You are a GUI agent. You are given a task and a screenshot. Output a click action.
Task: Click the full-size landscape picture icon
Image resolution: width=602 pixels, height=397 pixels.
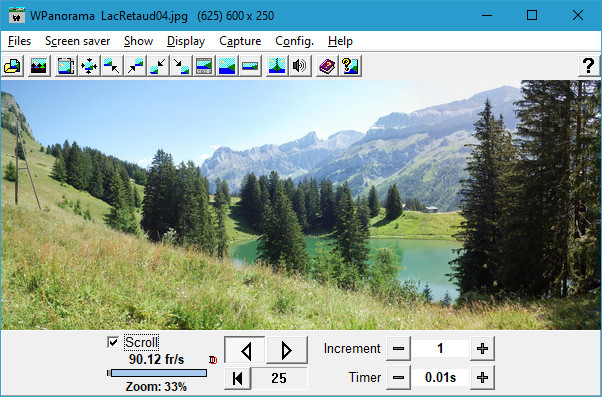(x=227, y=66)
